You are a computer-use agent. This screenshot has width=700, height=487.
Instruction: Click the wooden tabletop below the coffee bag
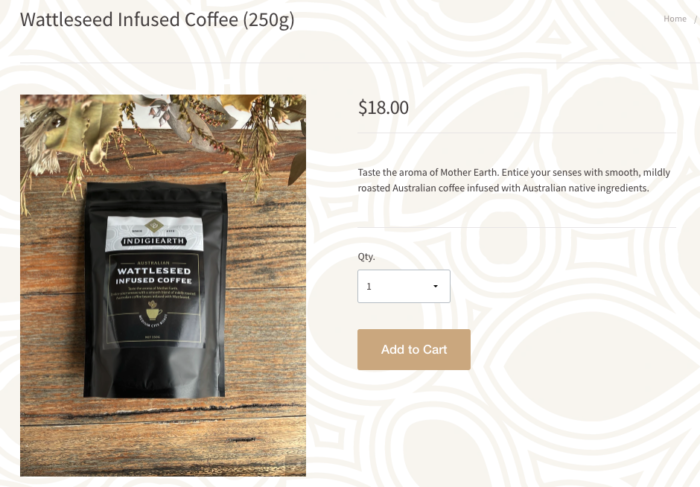pyautogui.click(x=163, y=437)
